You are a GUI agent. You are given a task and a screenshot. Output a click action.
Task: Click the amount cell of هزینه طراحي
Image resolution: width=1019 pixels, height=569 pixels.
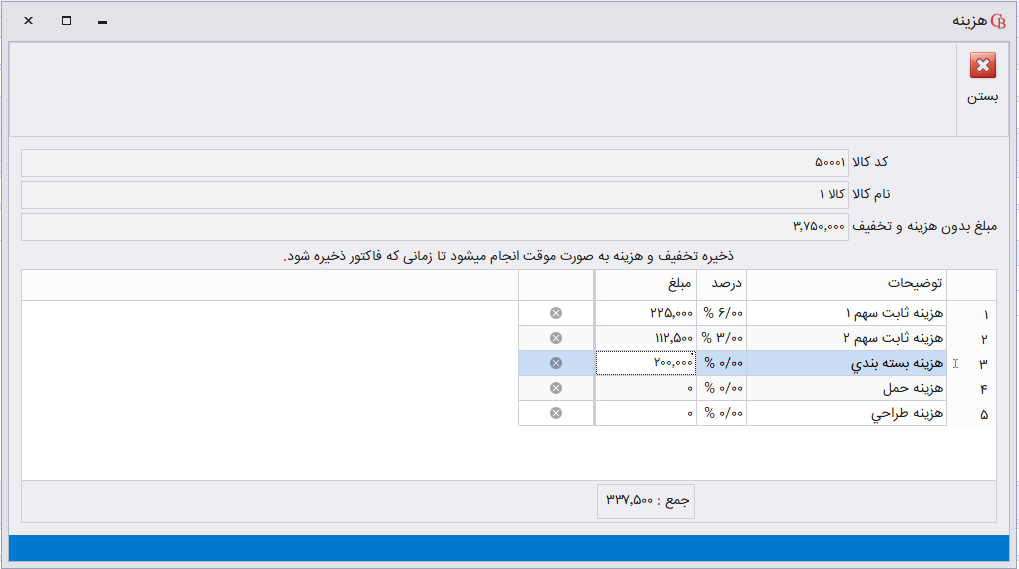click(646, 413)
